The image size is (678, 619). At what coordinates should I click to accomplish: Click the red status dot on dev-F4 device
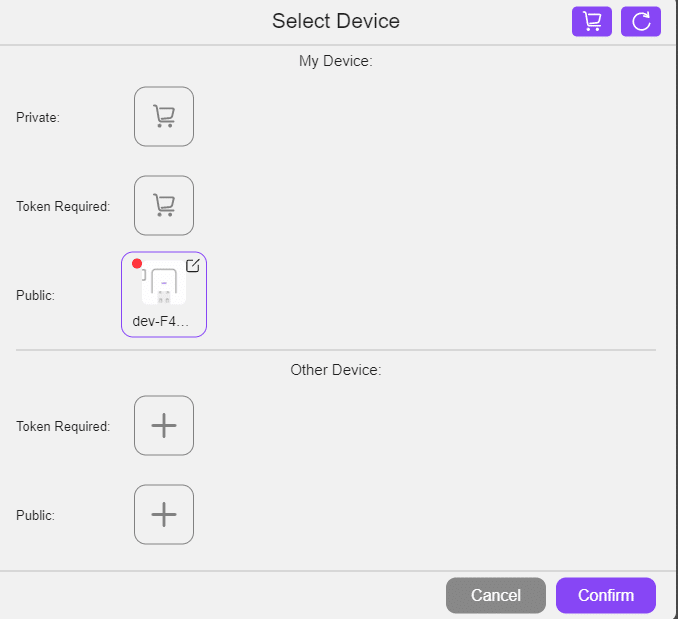coord(137,265)
